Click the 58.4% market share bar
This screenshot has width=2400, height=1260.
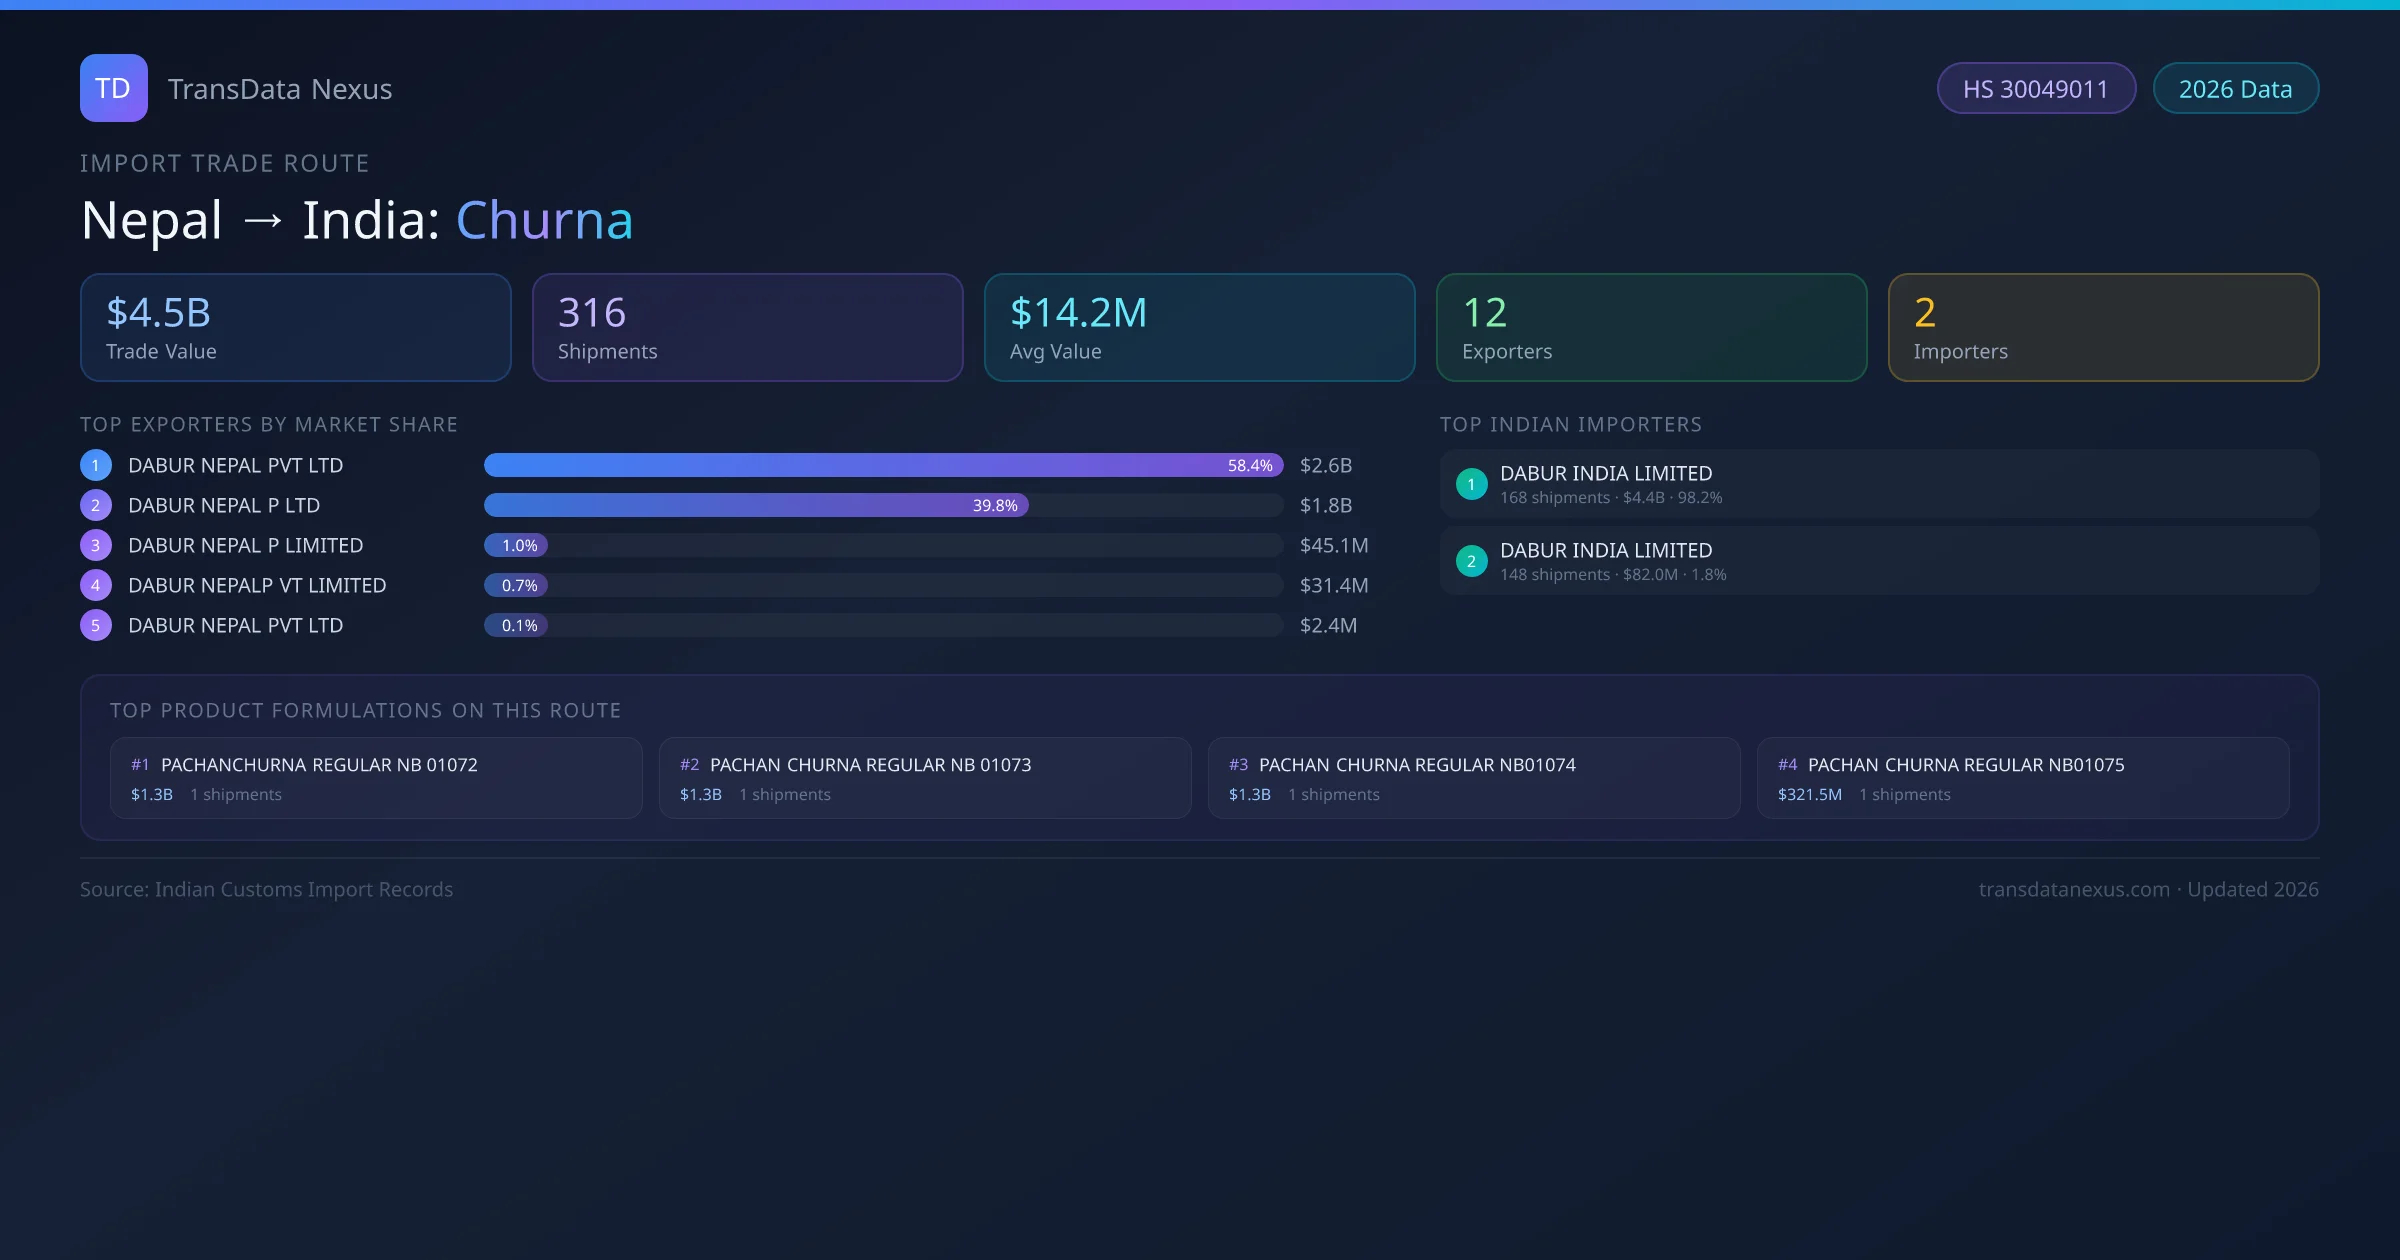pos(883,465)
